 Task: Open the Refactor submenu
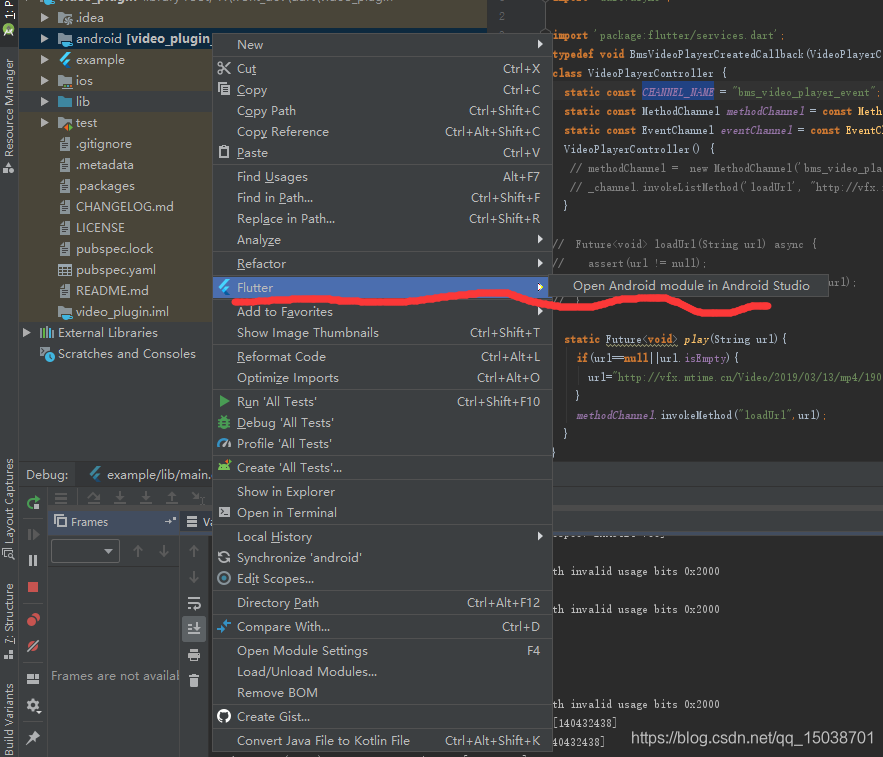click(x=382, y=264)
